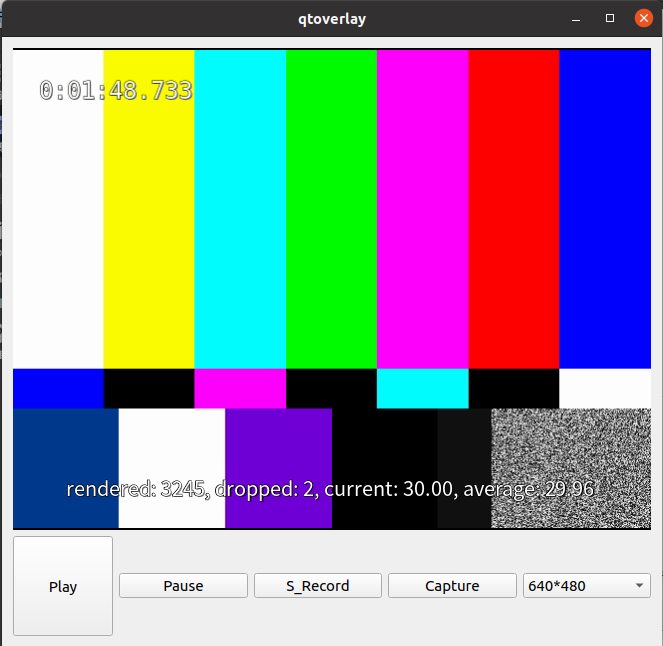
Task: Click the timestamp overlay 0:01:48.733
Action: tap(116, 90)
